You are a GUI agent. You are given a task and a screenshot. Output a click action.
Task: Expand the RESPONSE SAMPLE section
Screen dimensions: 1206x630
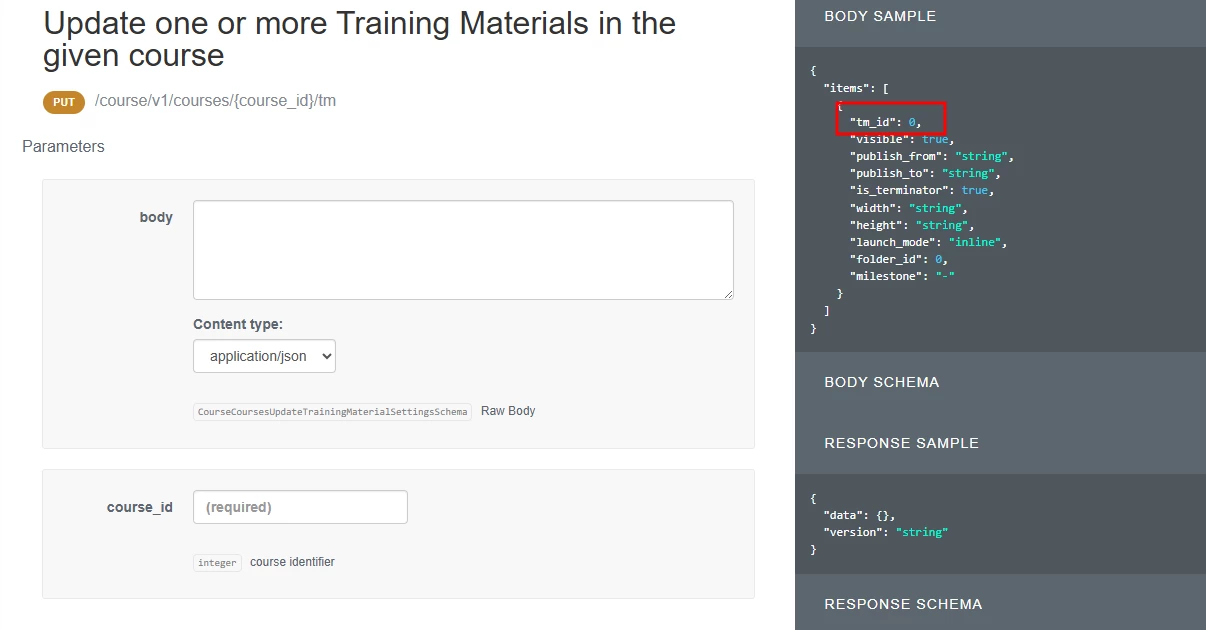[x=901, y=443]
